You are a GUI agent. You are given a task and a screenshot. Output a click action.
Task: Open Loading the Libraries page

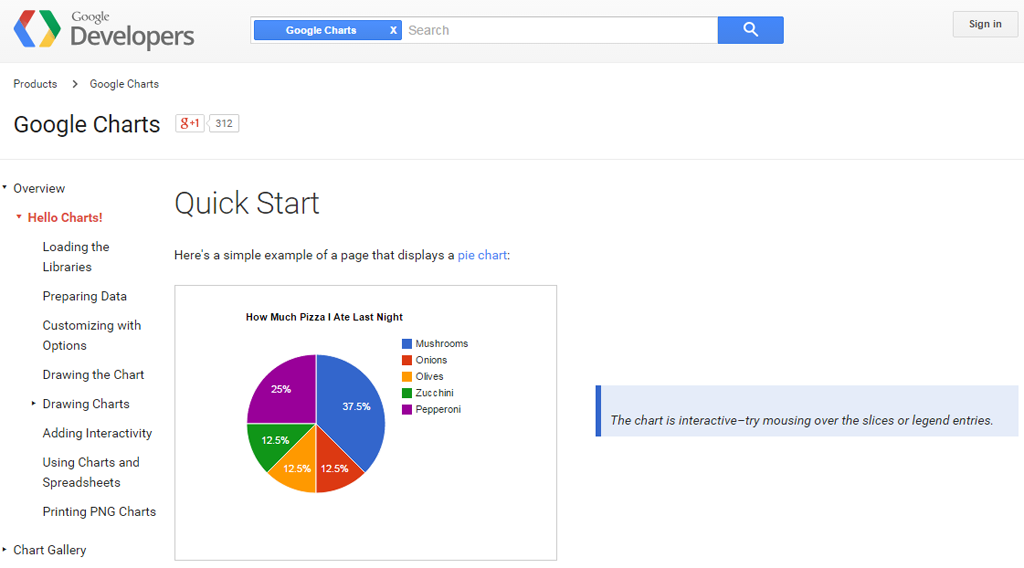76,257
